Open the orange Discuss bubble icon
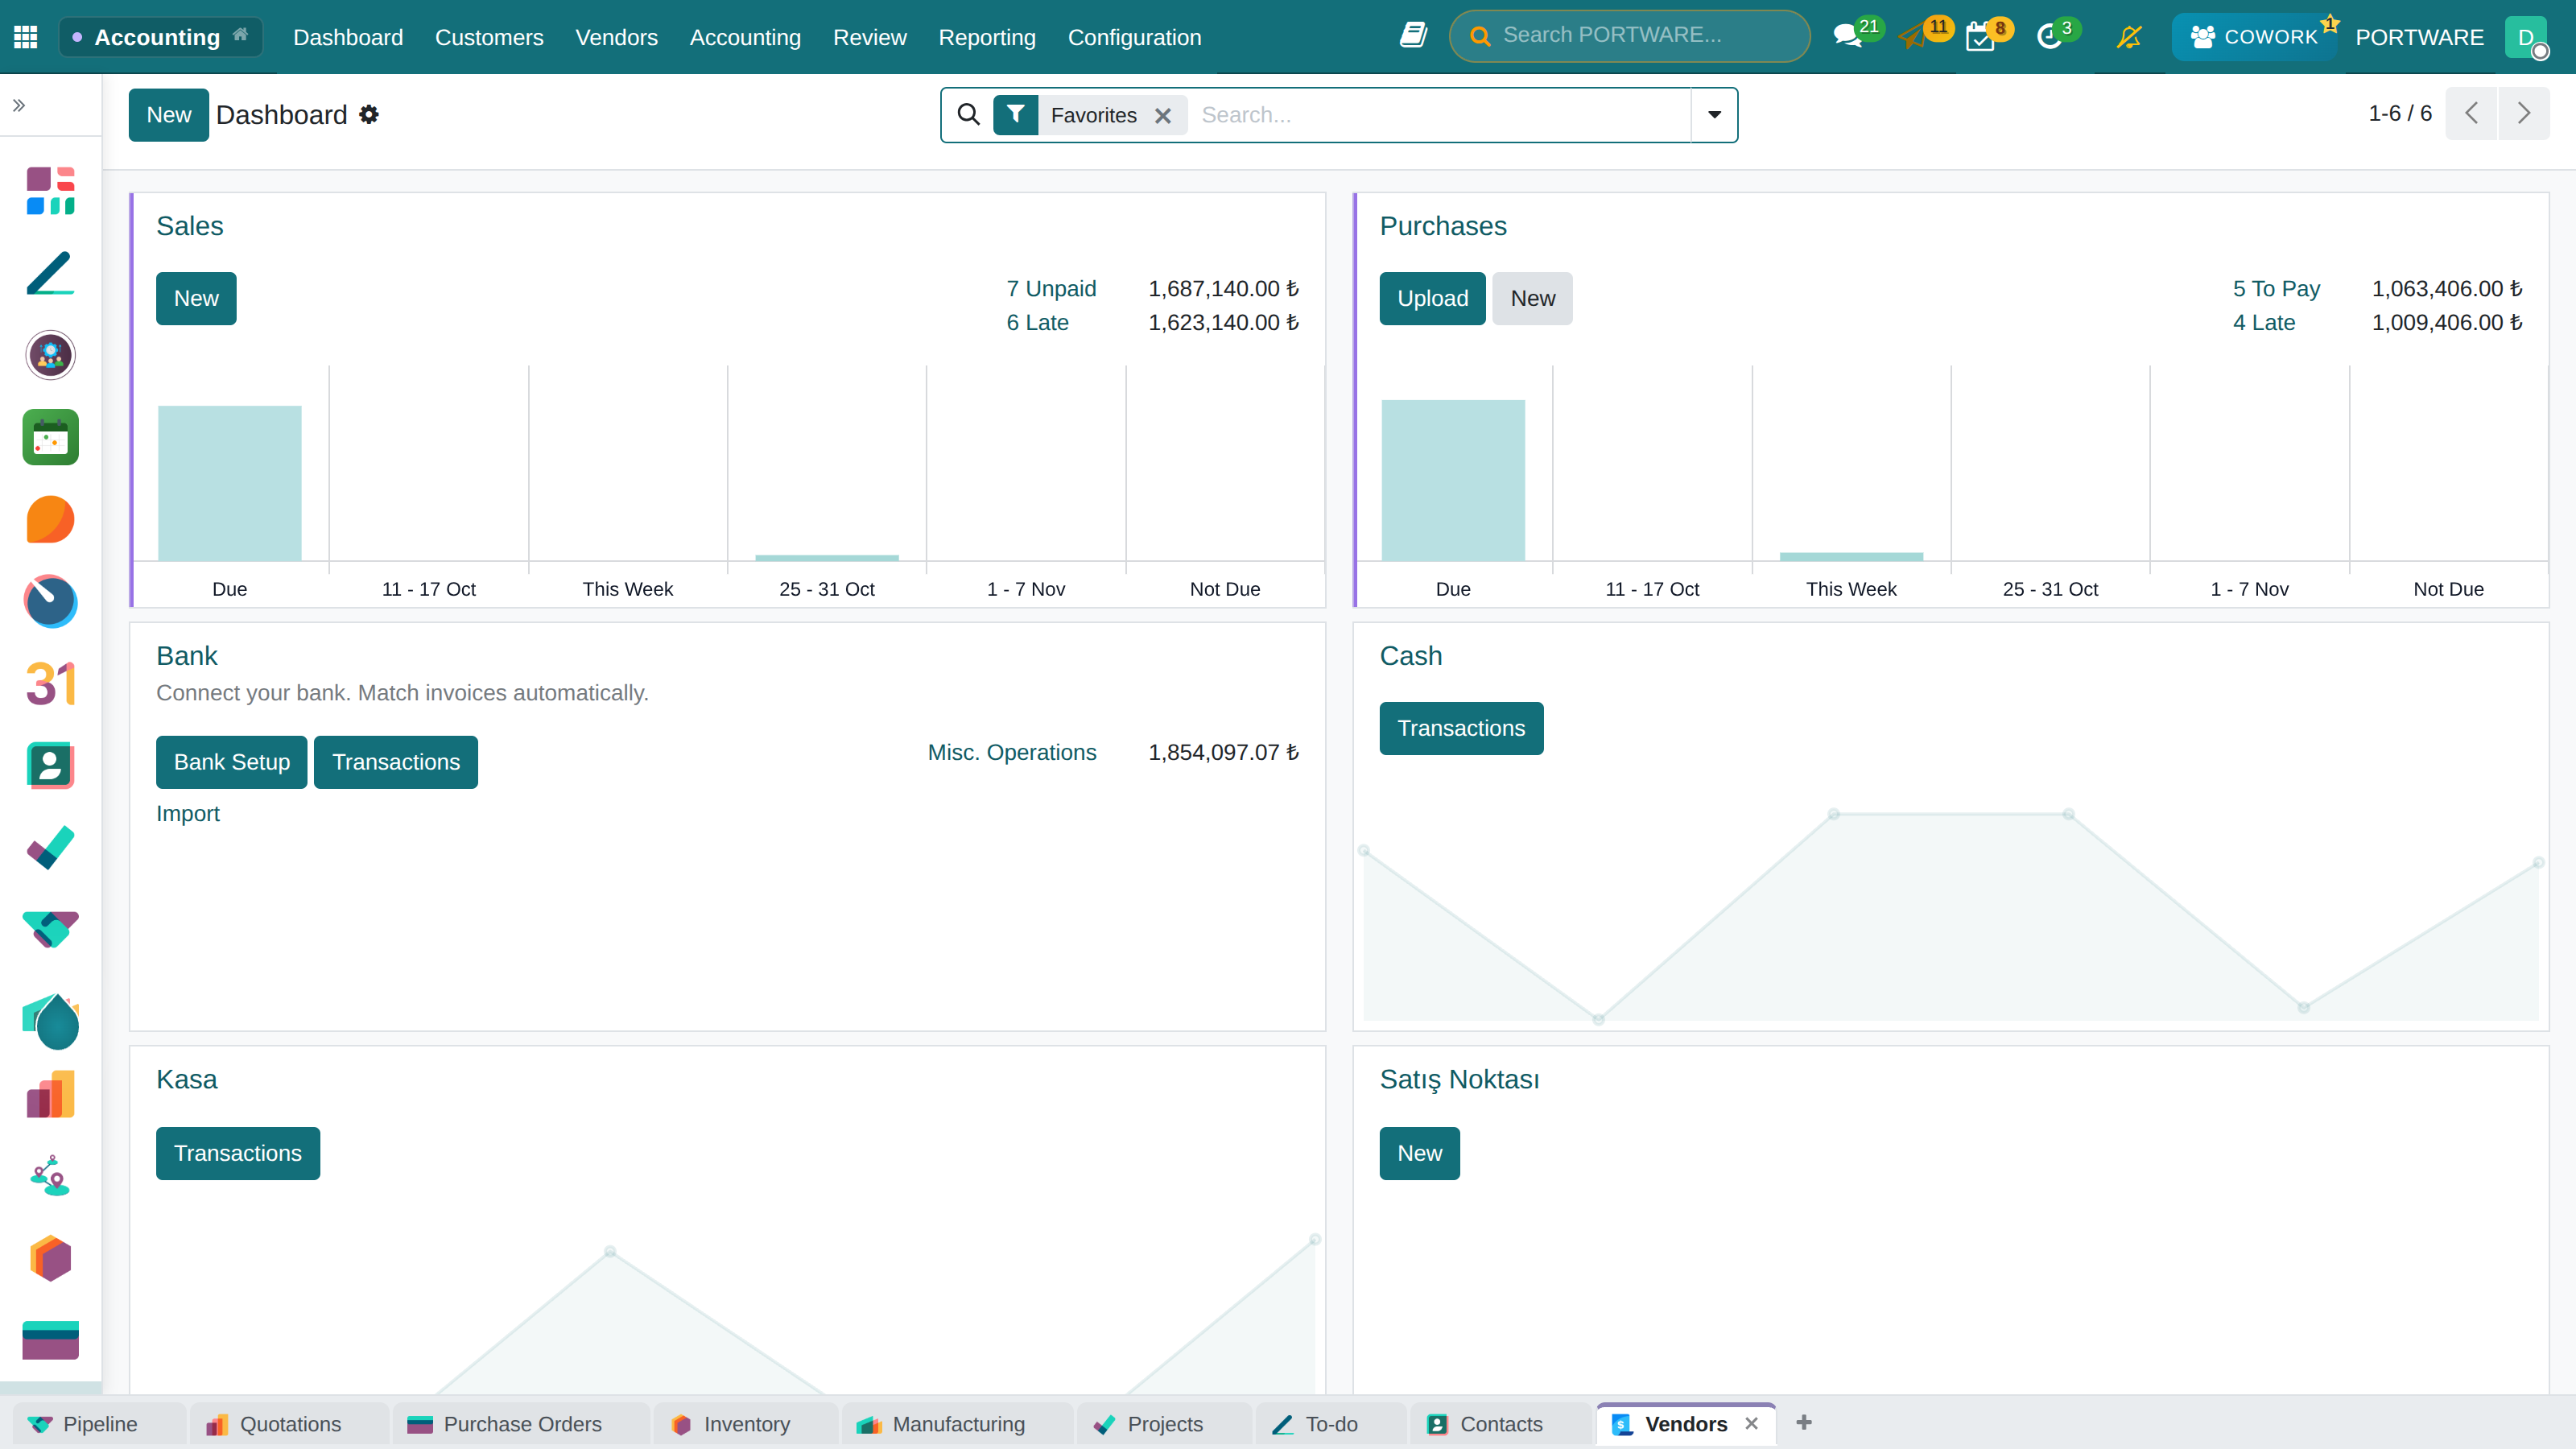This screenshot has height=1449, width=2576. pyautogui.click(x=50, y=519)
